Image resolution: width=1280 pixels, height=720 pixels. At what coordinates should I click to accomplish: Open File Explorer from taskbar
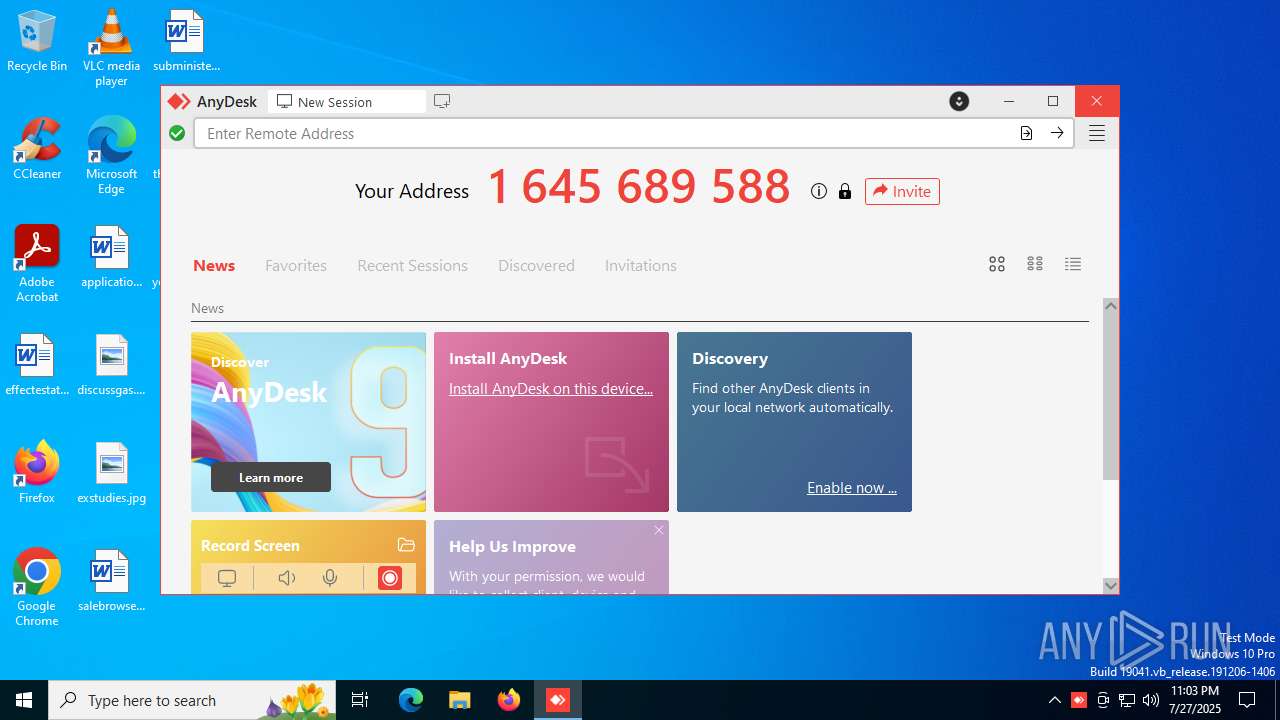coord(459,700)
